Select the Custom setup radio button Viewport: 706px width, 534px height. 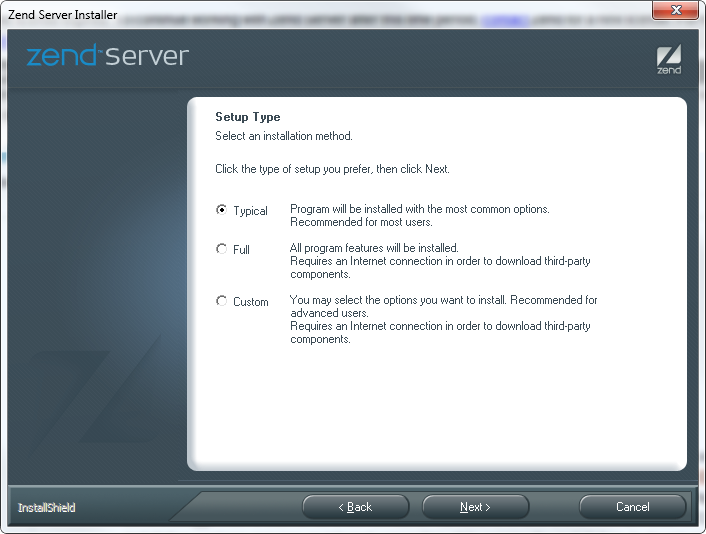[222, 301]
